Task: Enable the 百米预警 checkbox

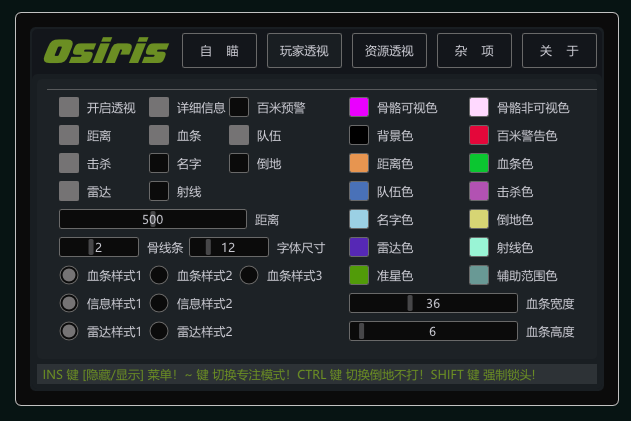Action: point(239,107)
